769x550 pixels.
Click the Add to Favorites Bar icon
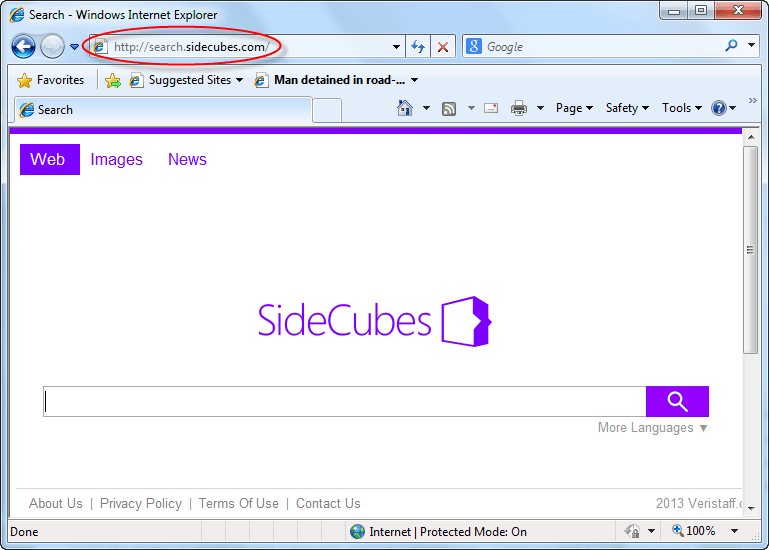coord(113,80)
